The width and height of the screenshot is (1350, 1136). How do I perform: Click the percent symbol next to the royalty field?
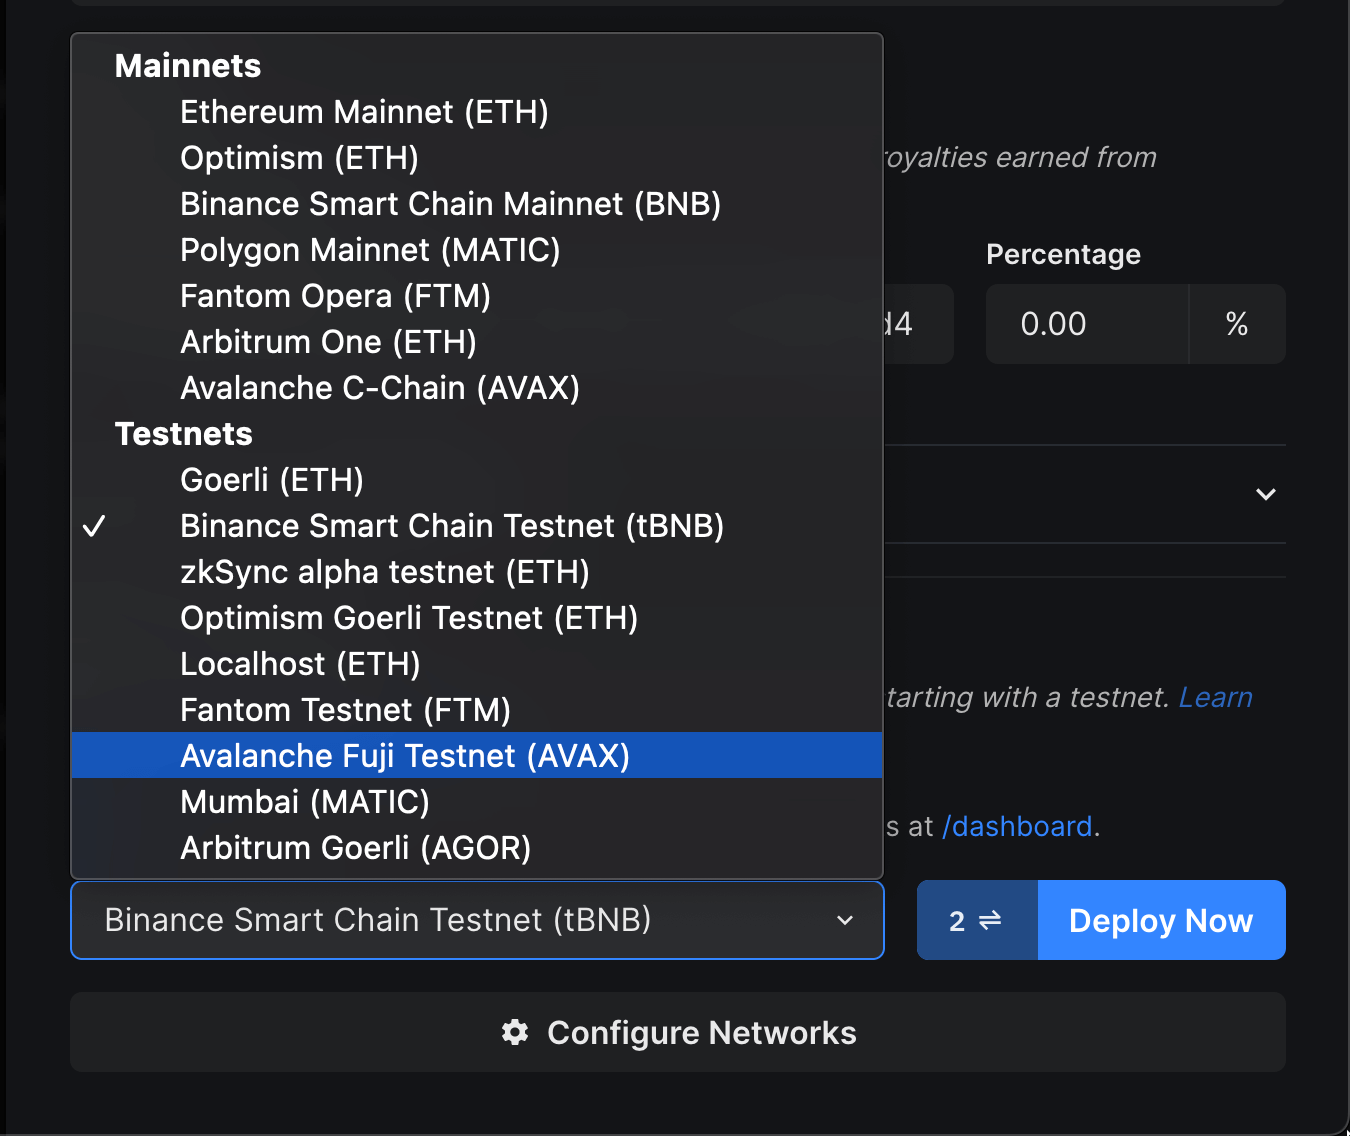tap(1237, 323)
